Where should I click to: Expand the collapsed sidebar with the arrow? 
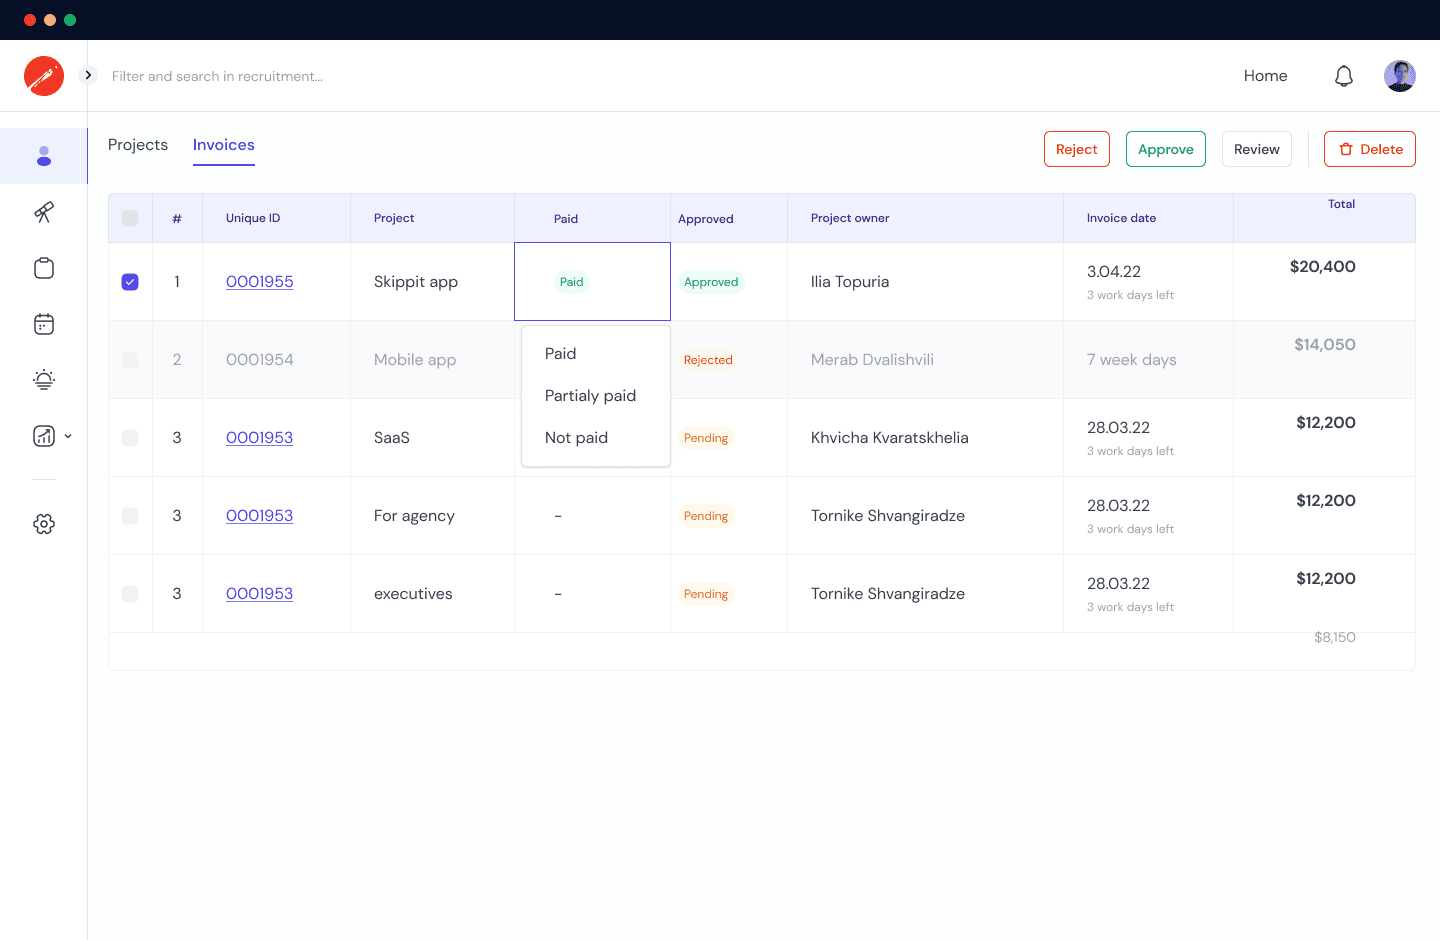click(x=87, y=74)
